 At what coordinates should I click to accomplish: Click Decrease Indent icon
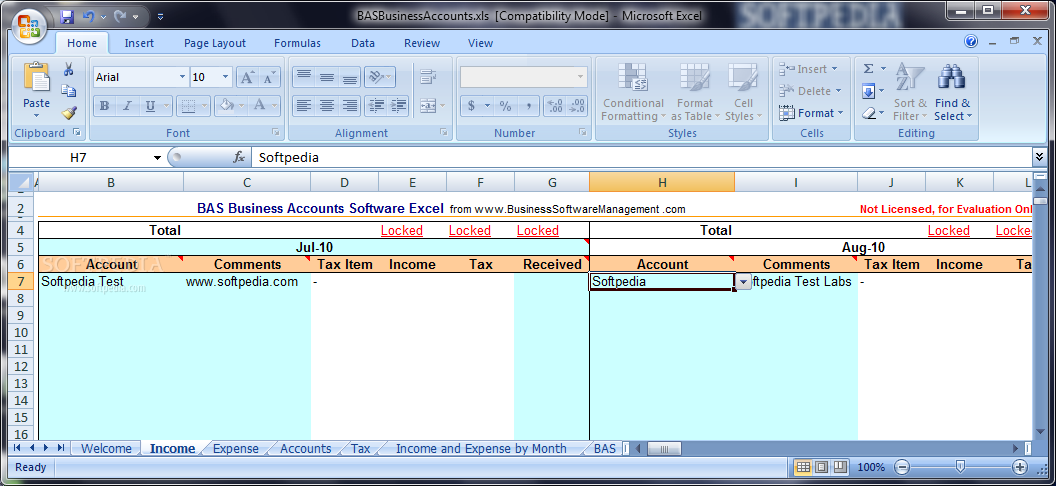point(376,106)
